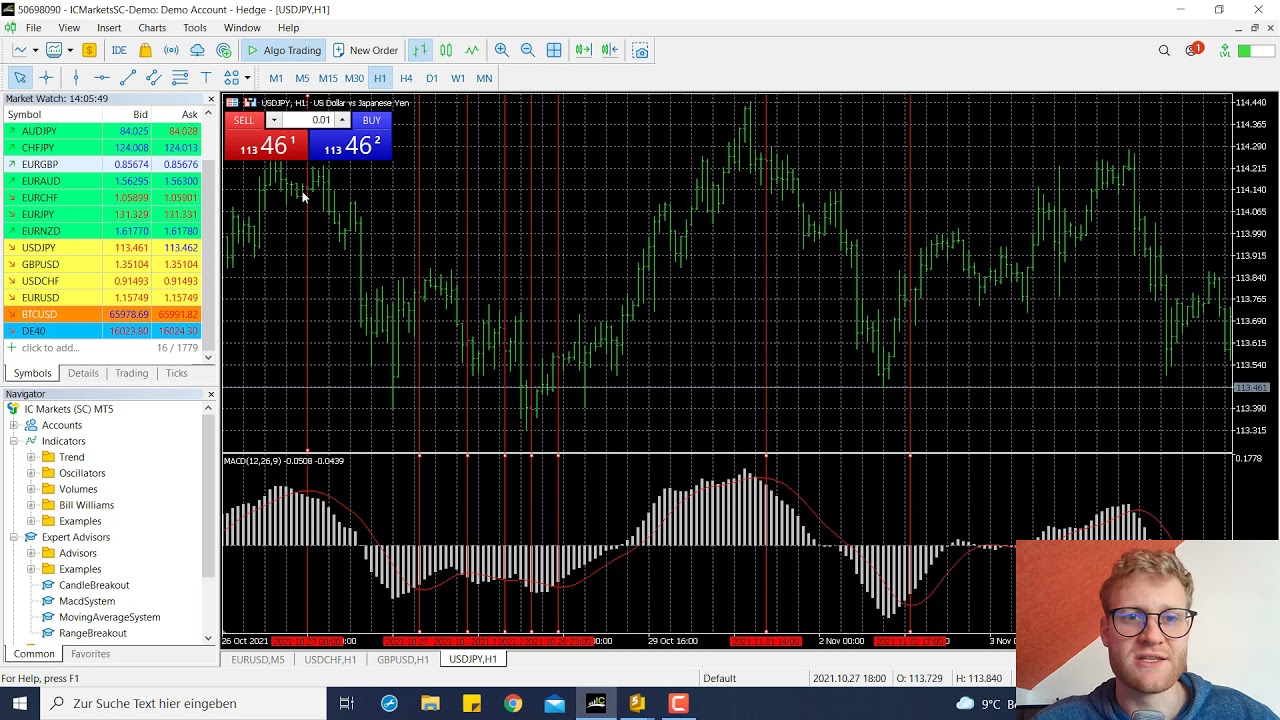Set timeframe to M15
Screen dimensions: 1280x720
328,78
